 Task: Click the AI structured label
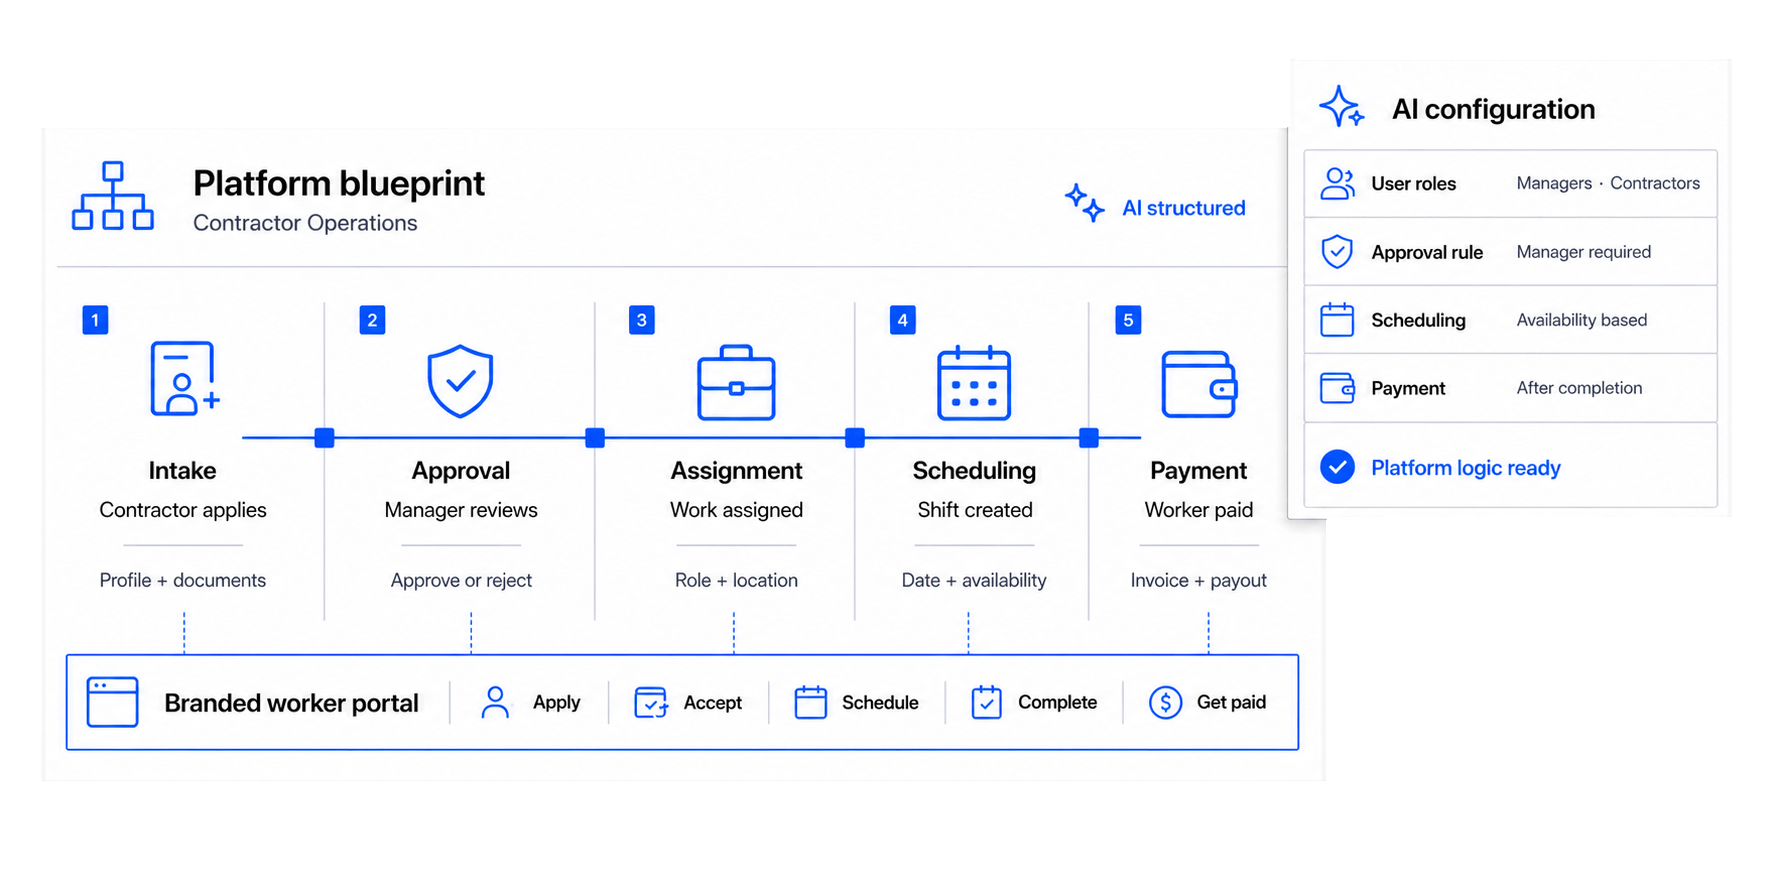tap(1183, 208)
